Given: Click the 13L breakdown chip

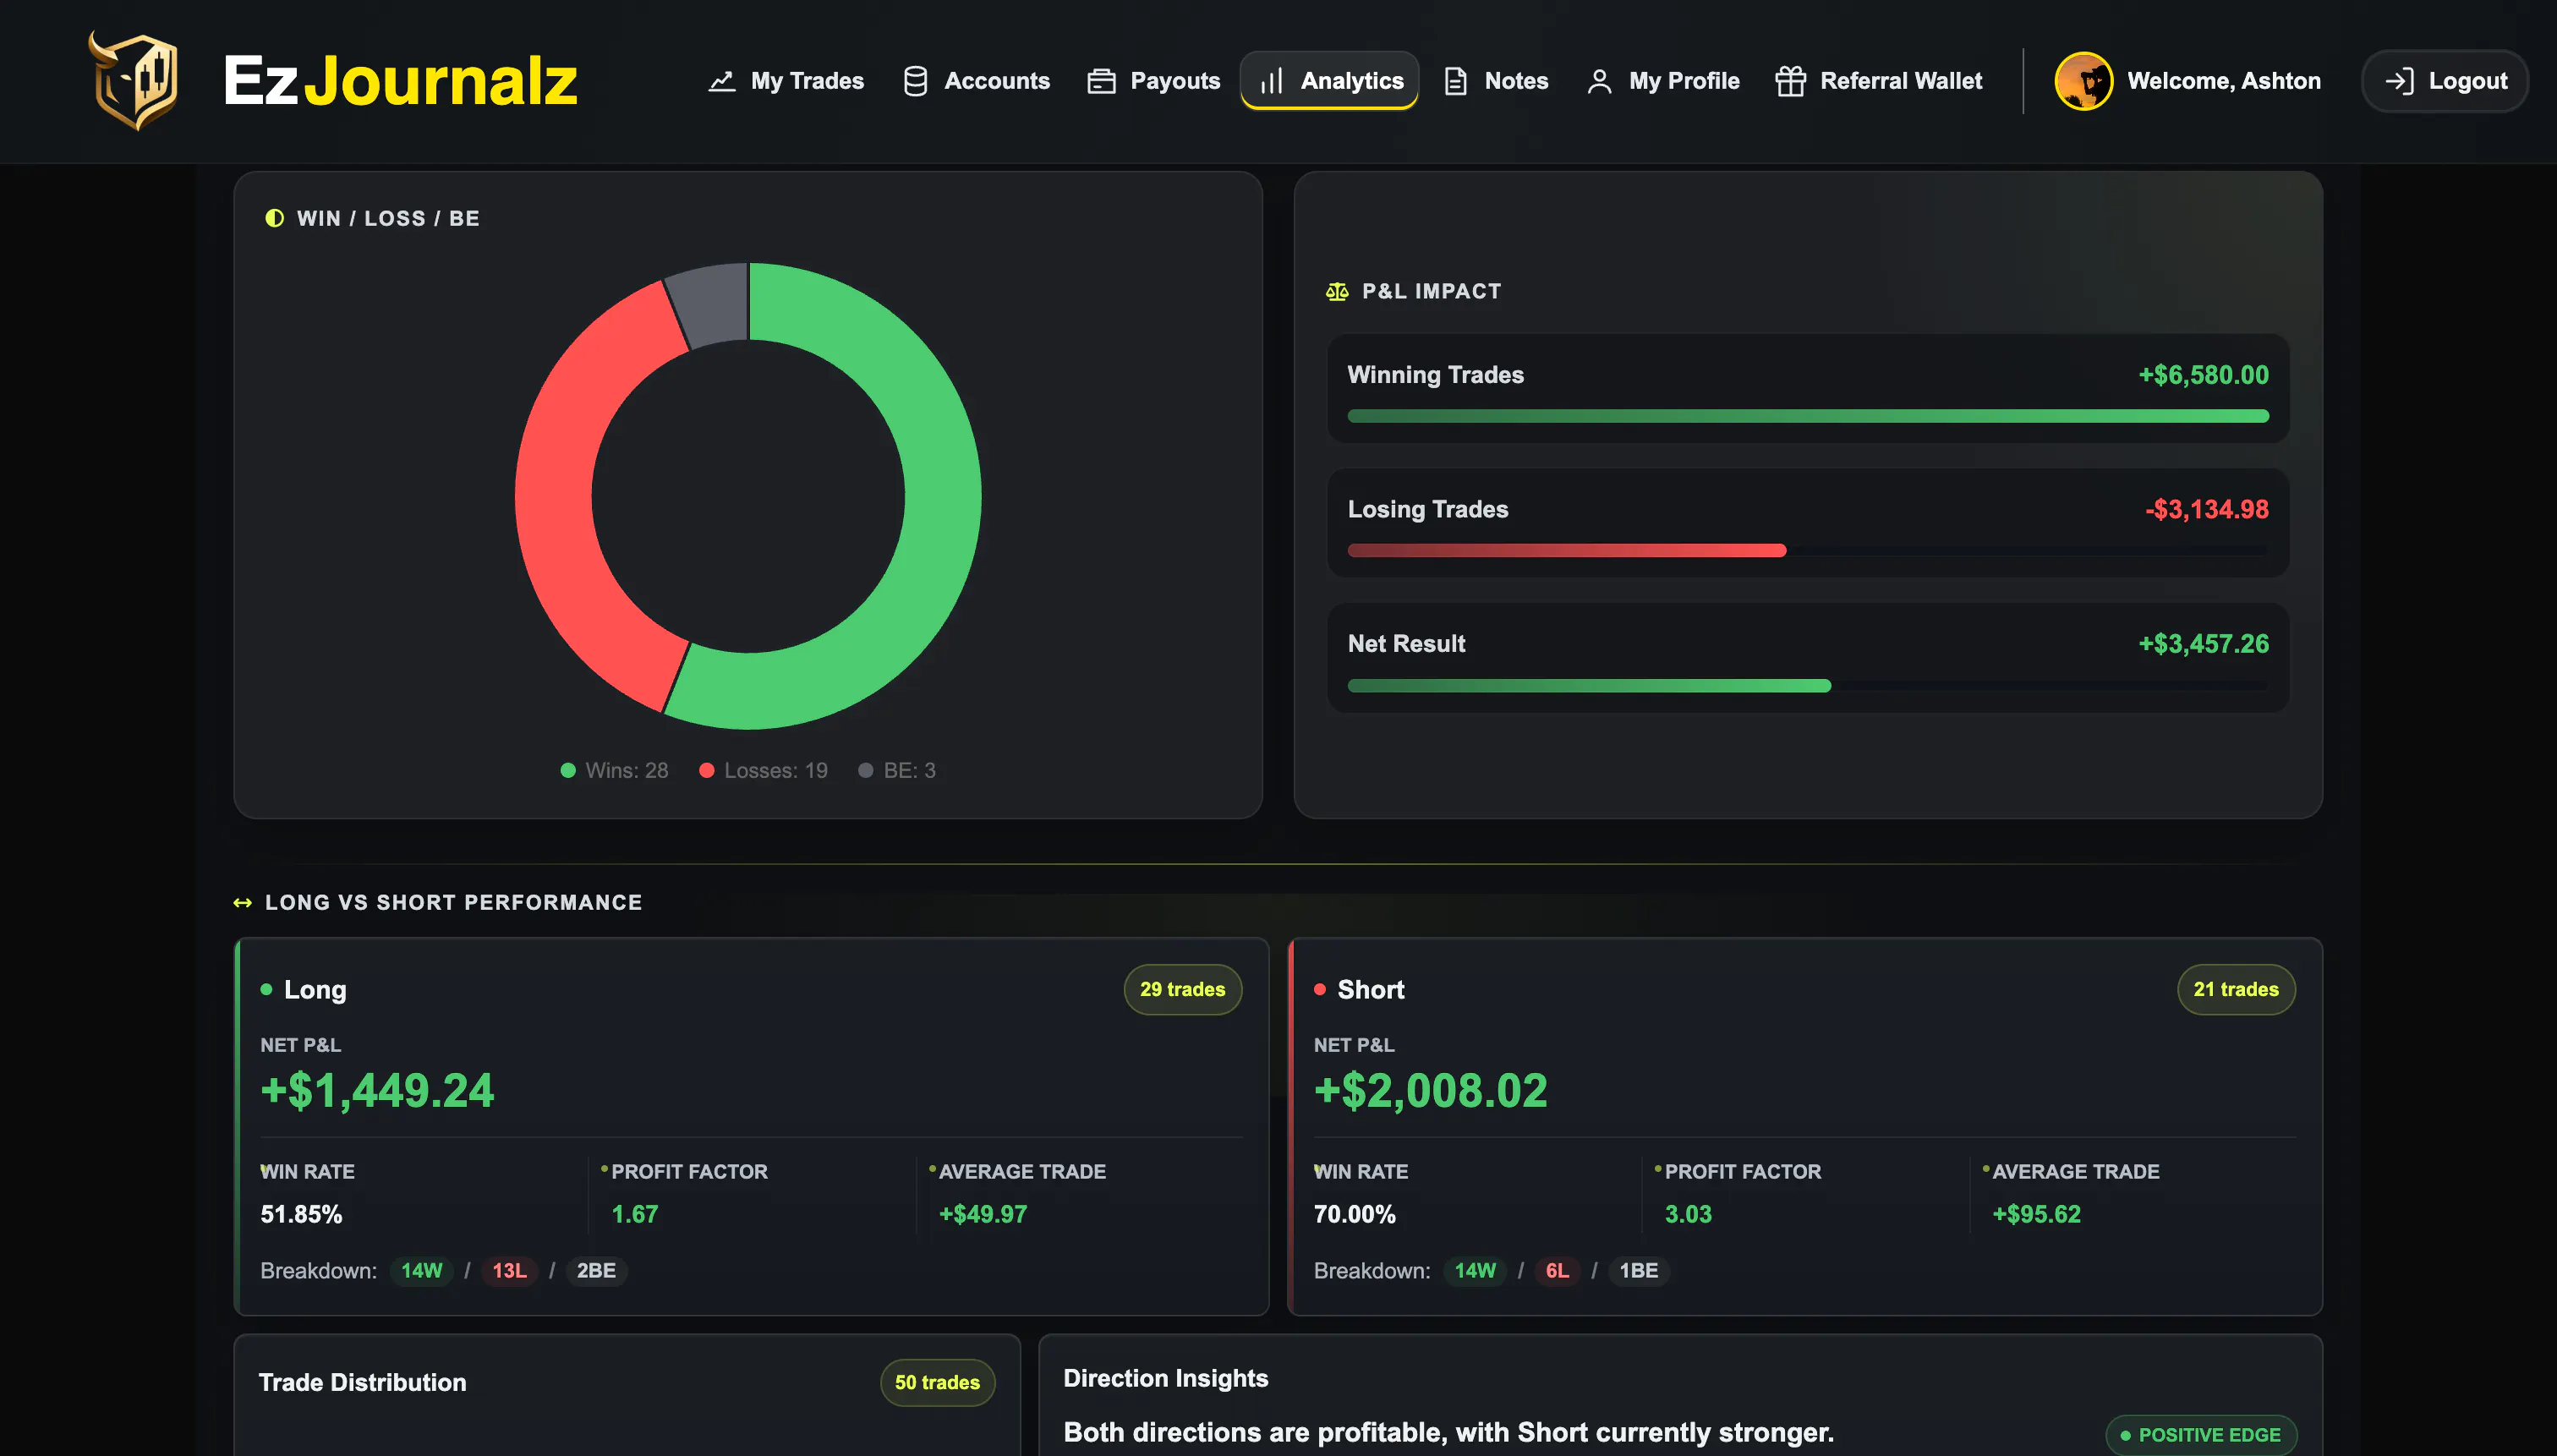Looking at the screenshot, I should click(509, 1271).
